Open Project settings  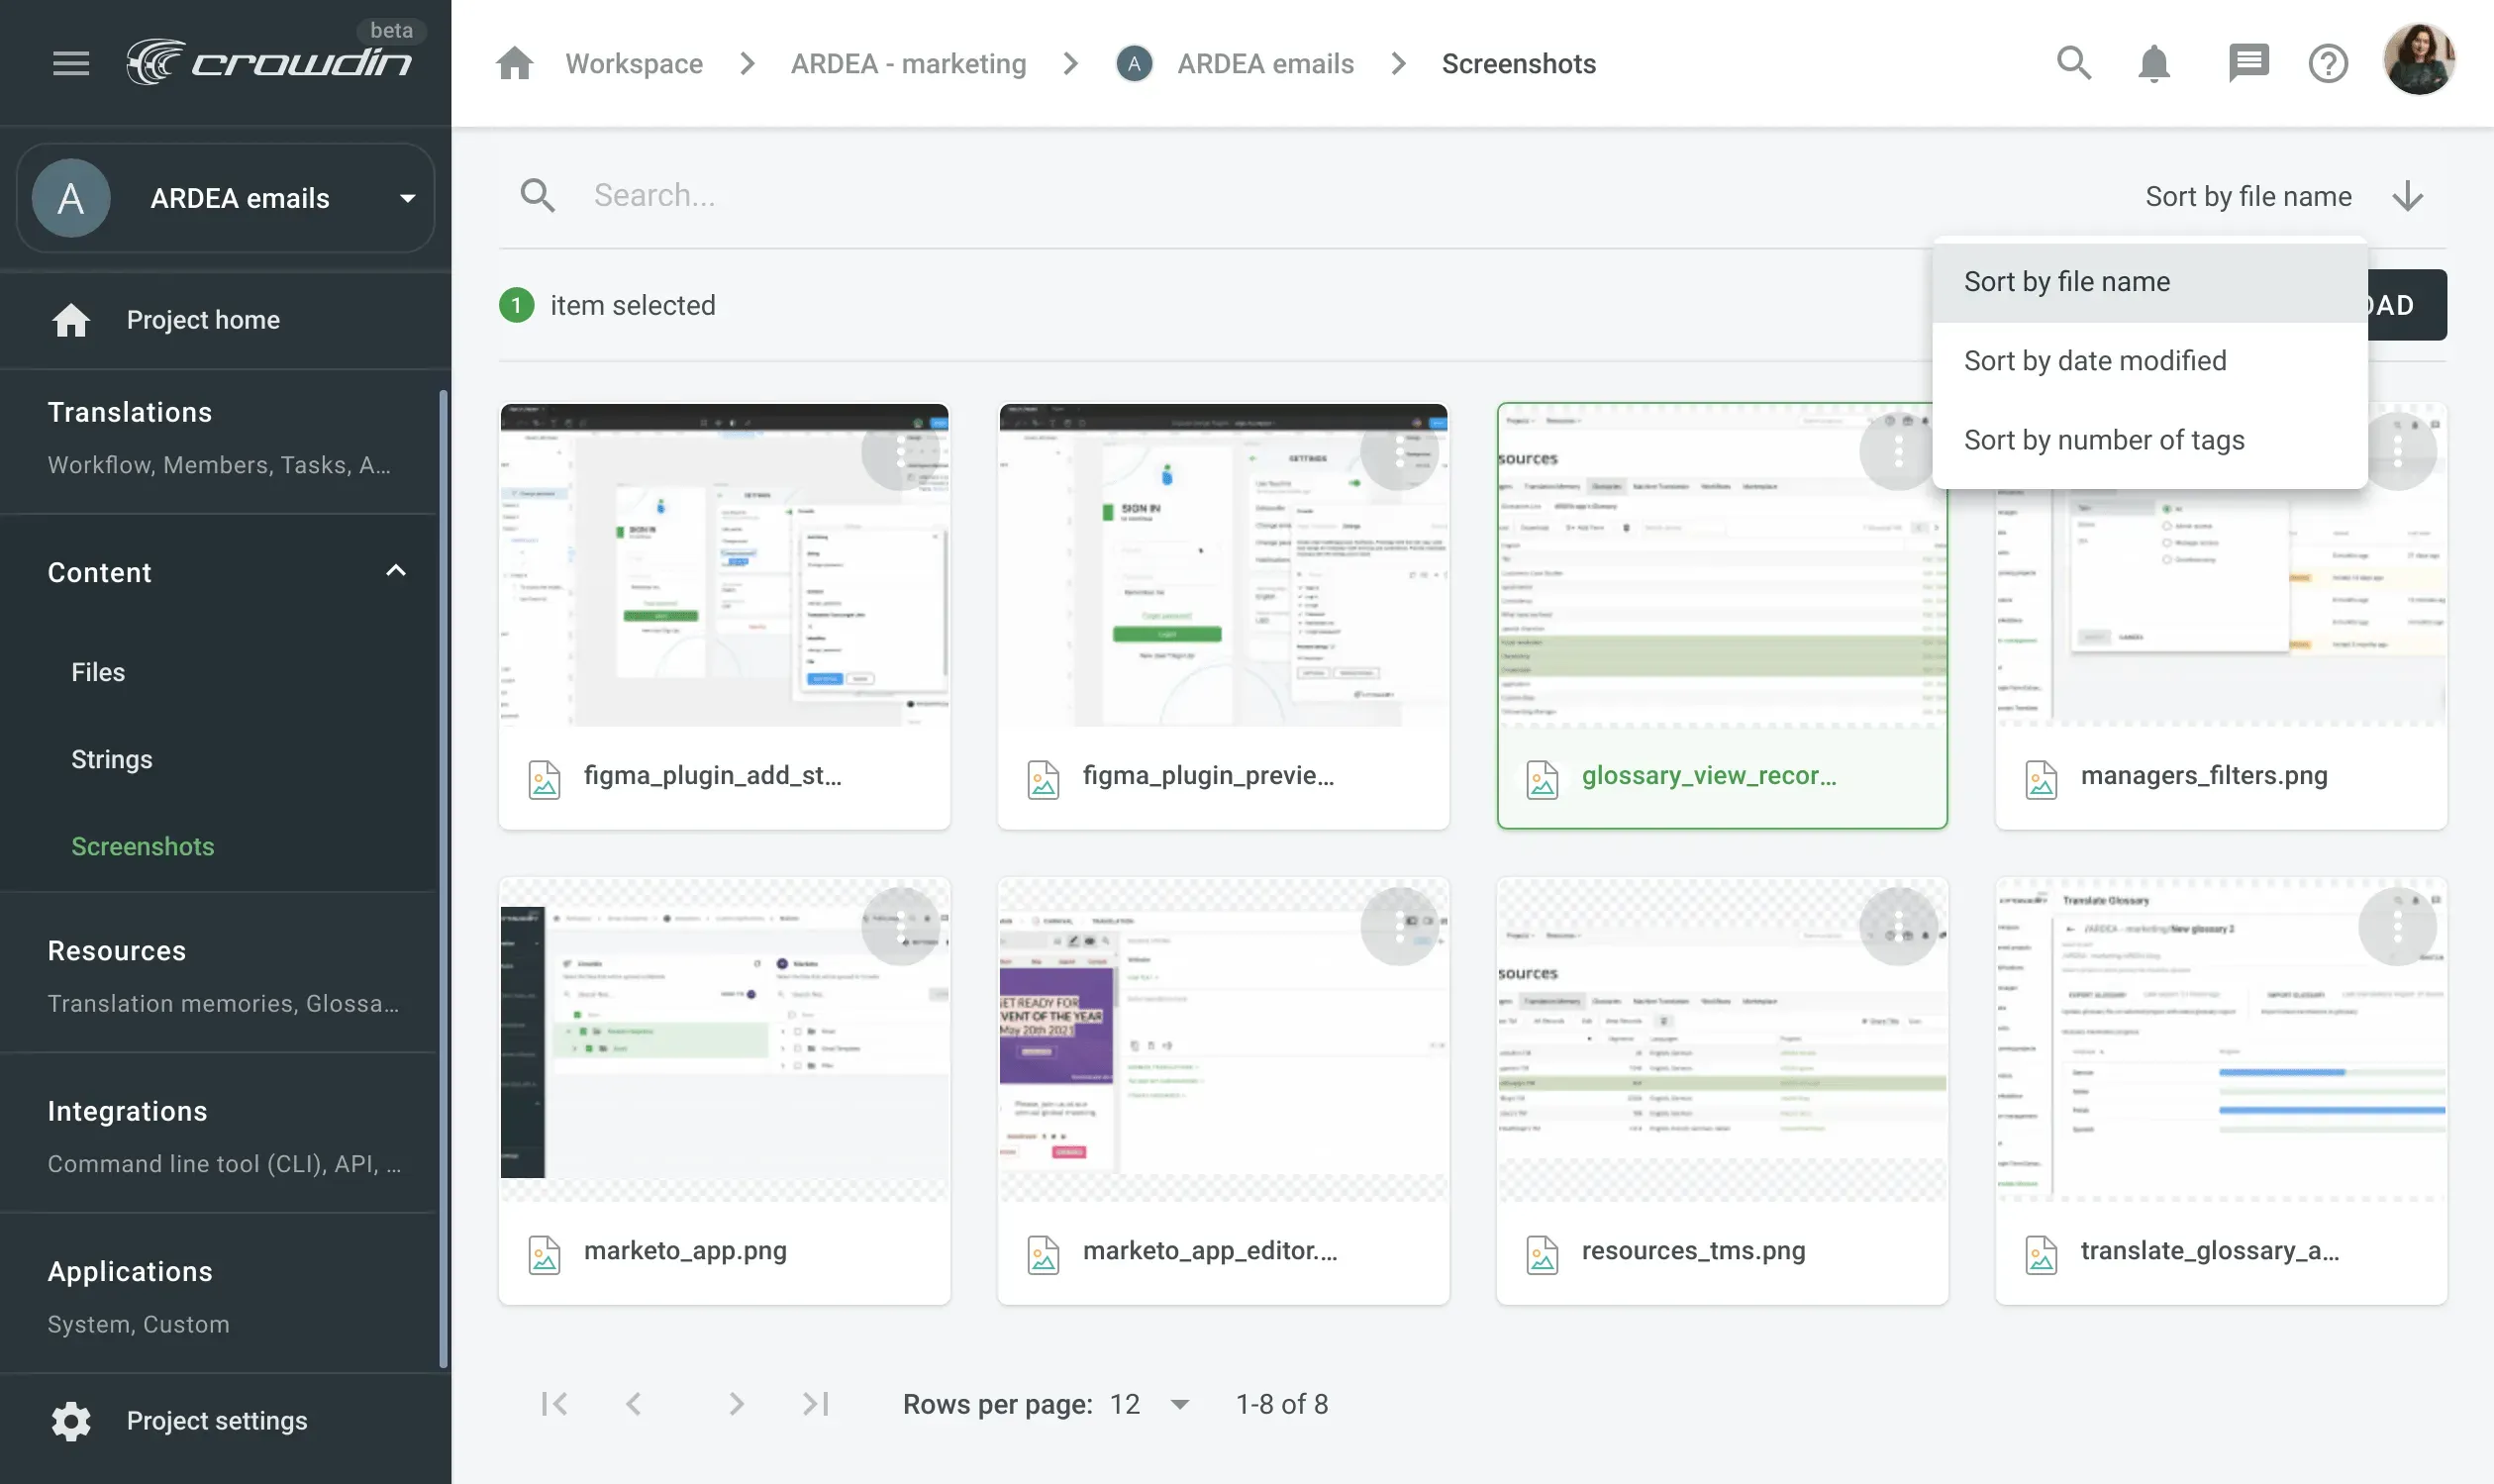pyautogui.click(x=216, y=1419)
